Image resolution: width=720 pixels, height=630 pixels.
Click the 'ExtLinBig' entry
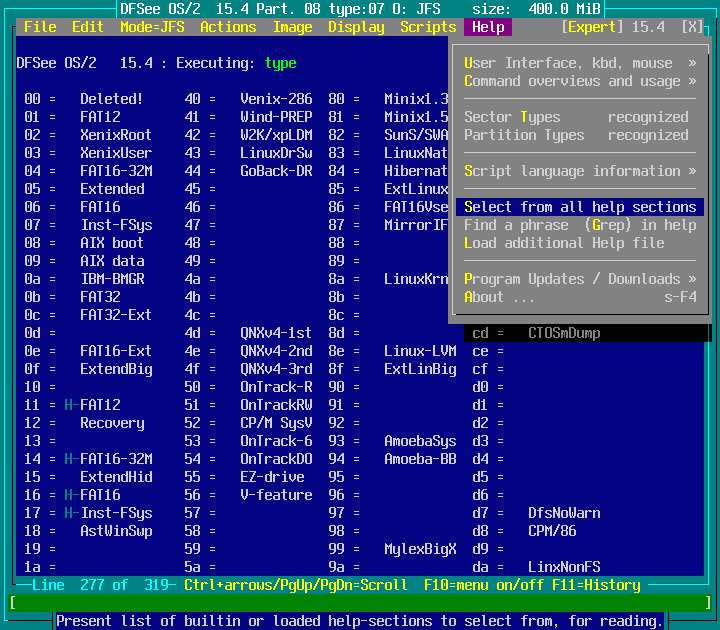(x=420, y=369)
